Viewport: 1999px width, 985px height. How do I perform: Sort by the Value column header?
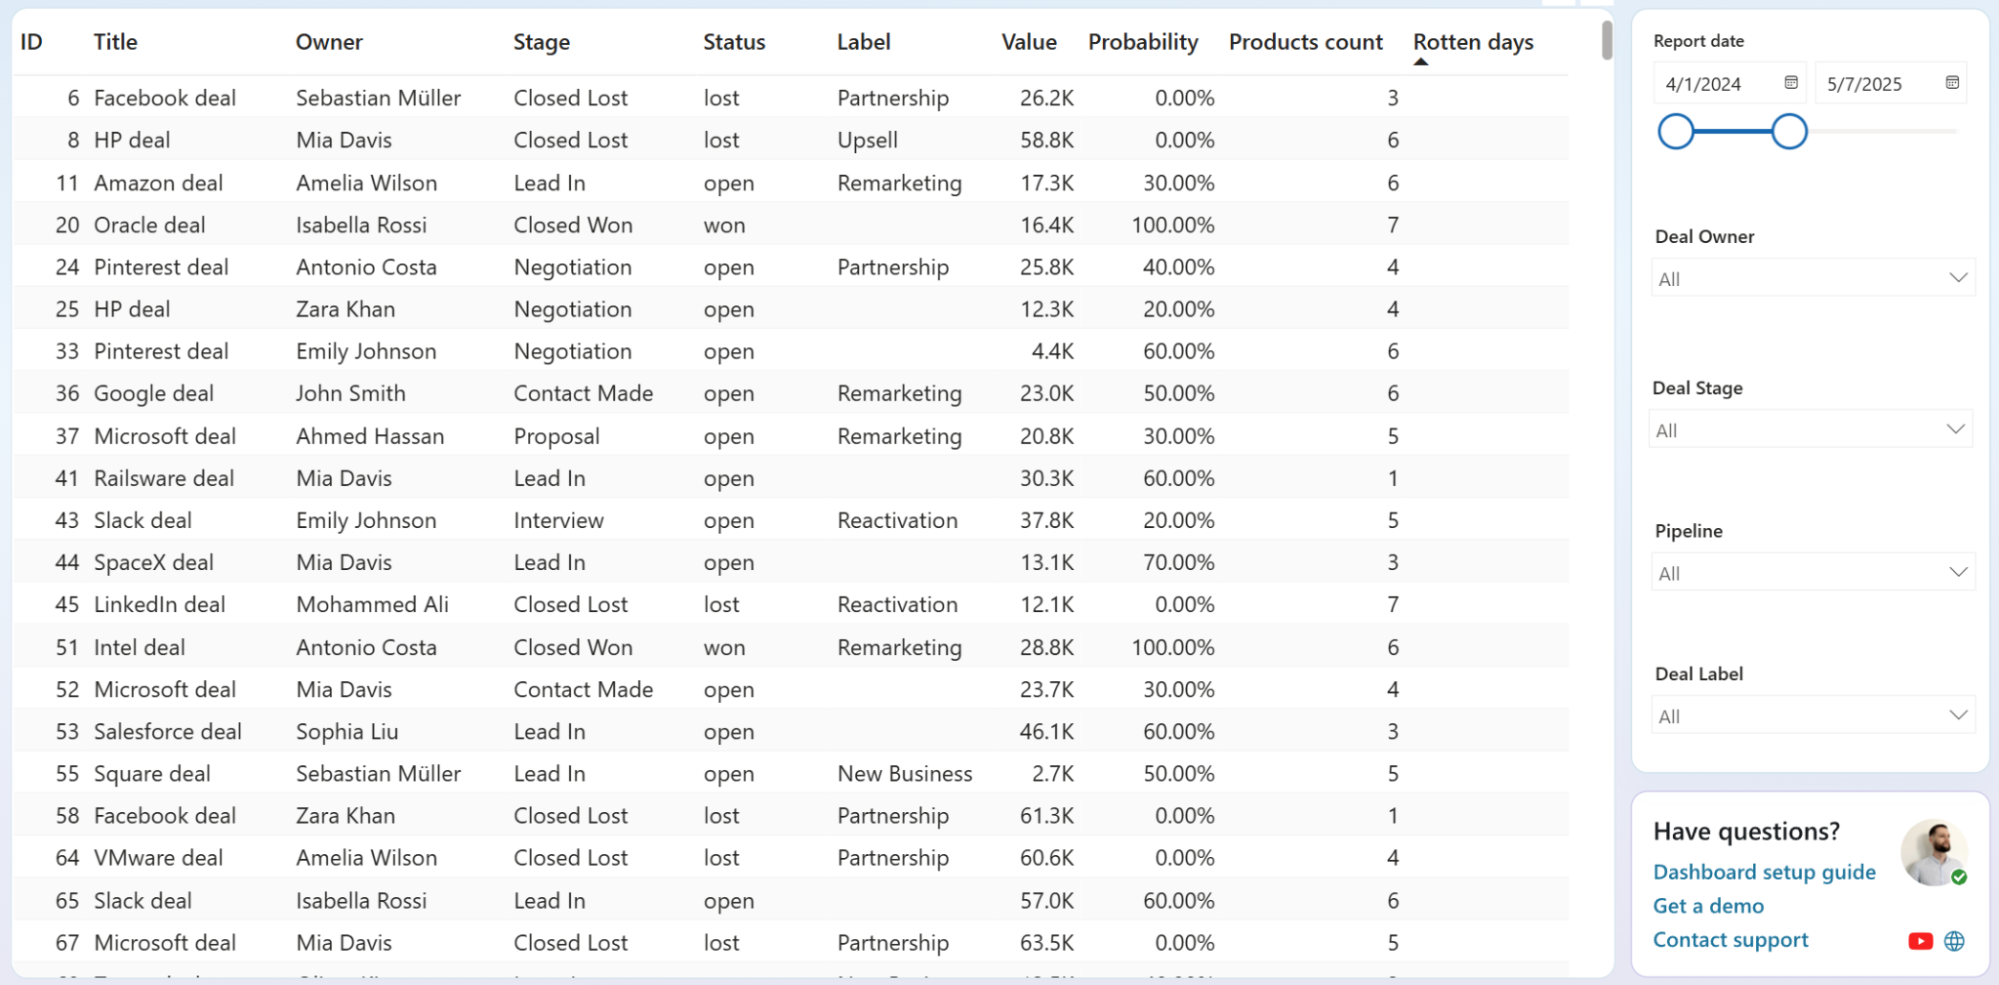pyautogui.click(x=1028, y=42)
